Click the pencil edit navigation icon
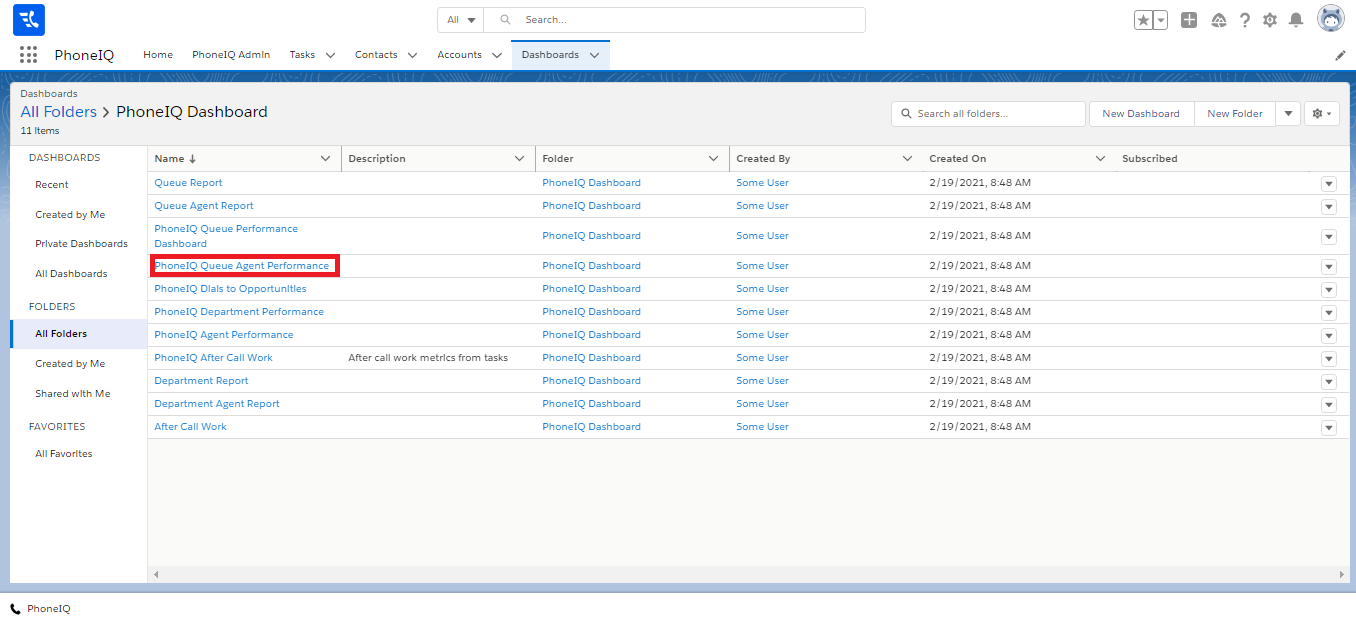1356x624 pixels. pos(1340,56)
